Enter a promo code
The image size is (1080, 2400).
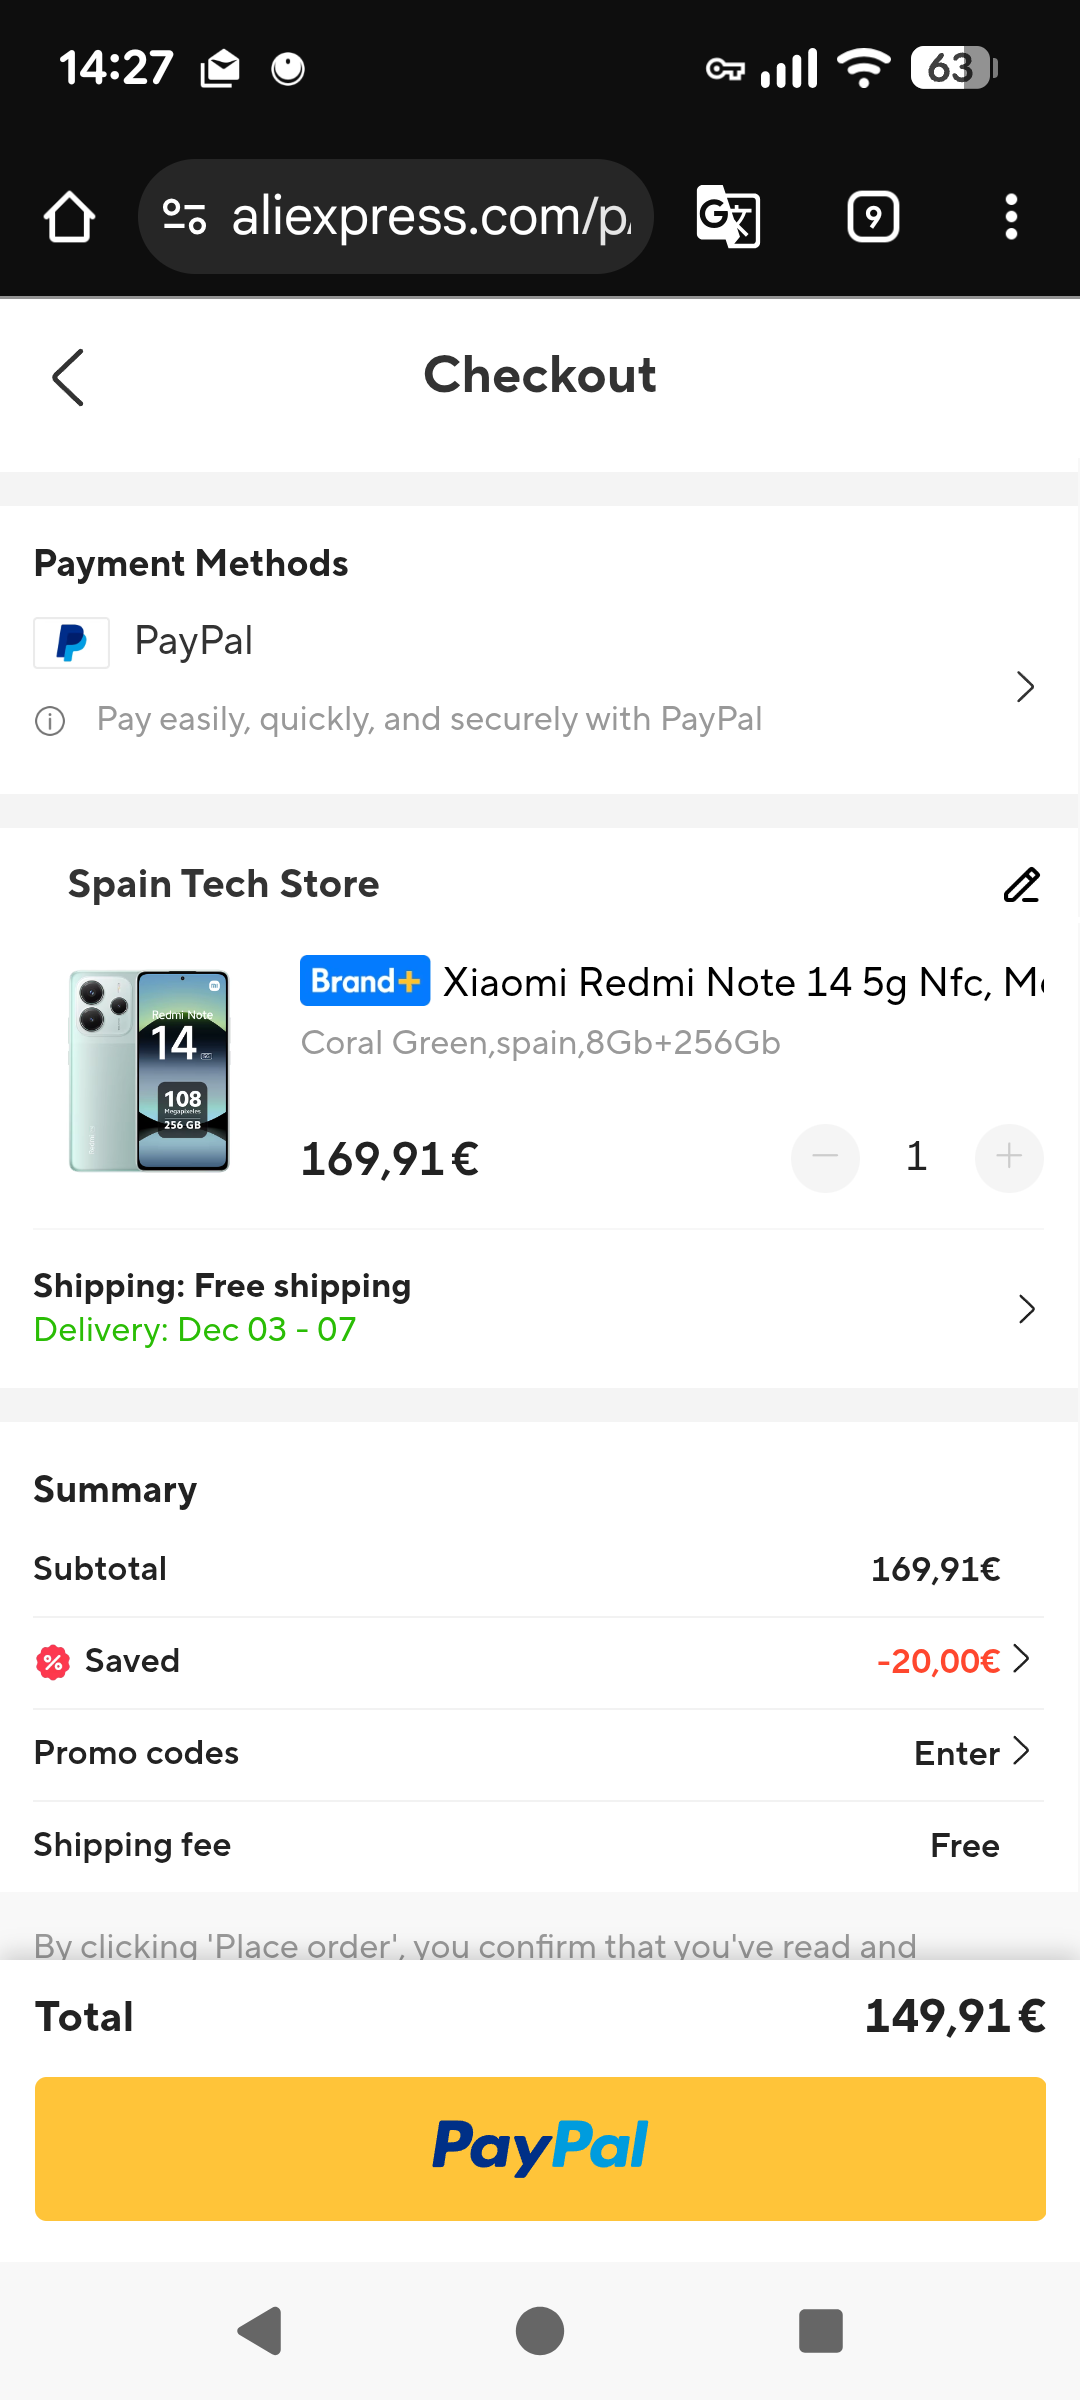click(x=971, y=1753)
